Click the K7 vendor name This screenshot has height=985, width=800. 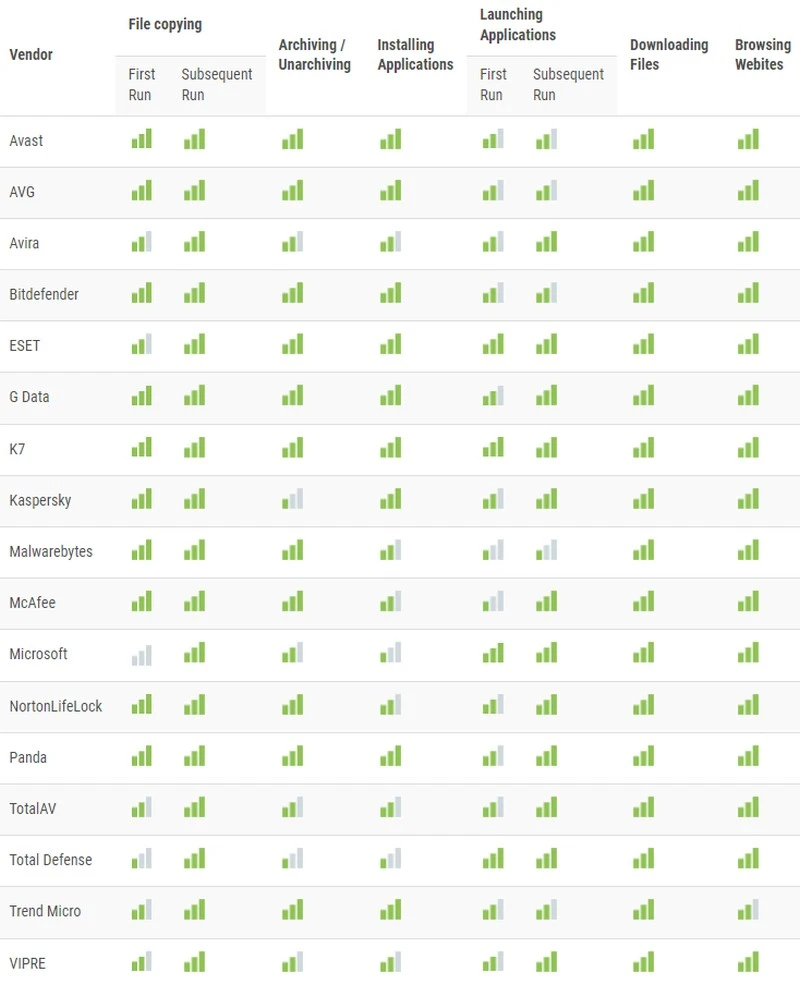pos(17,449)
